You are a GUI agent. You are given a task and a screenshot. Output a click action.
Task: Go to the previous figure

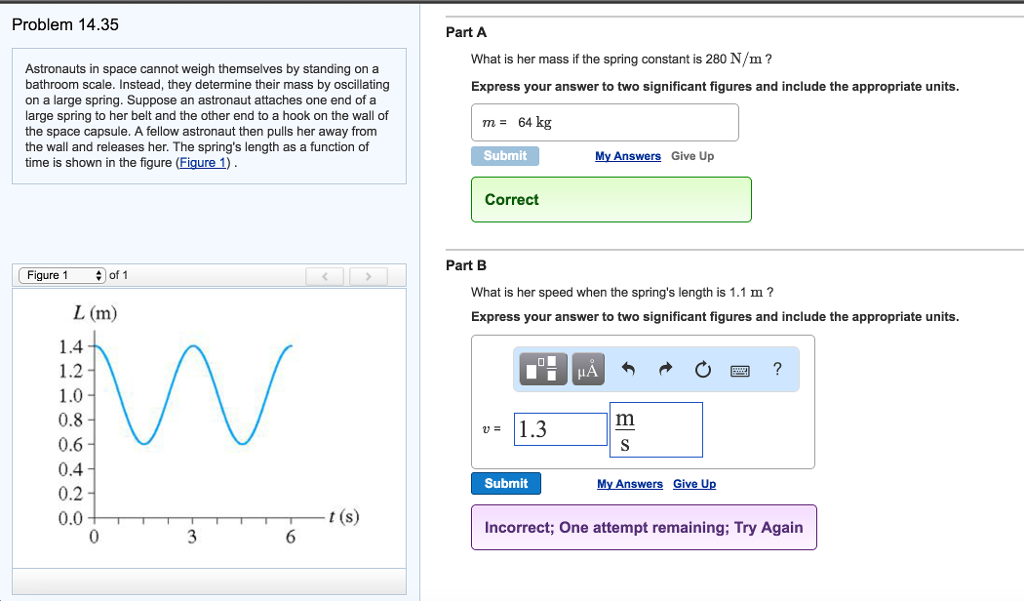tap(325, 276)
